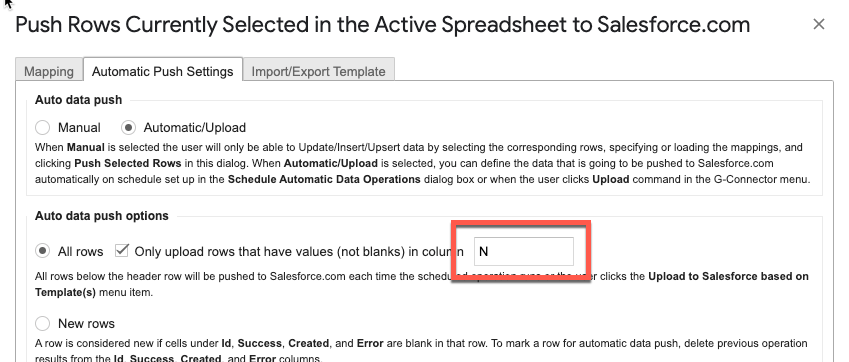
Task: Click the Automatic/Upload label text
Action: pos(195,128)
